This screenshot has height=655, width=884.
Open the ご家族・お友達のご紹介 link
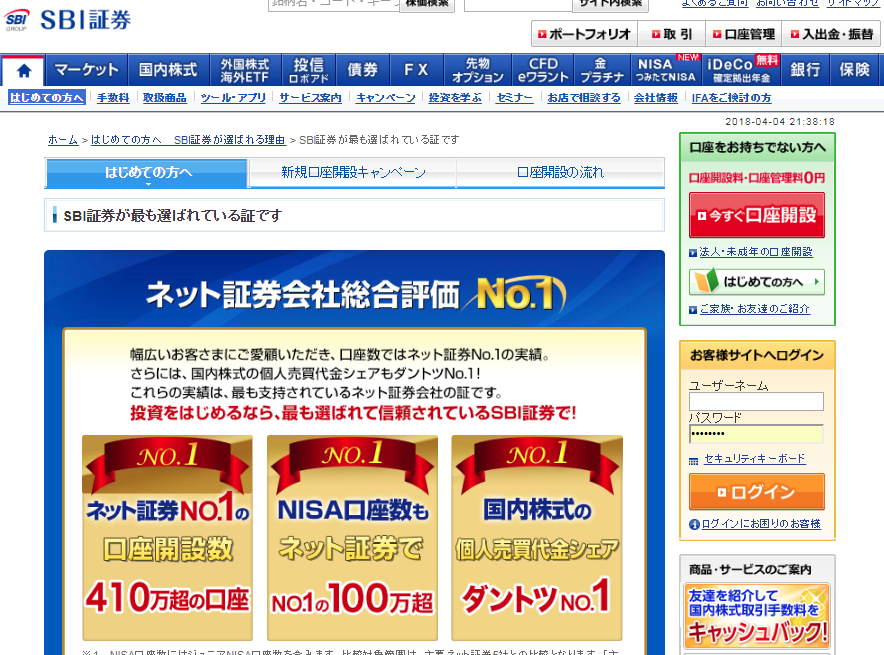pos(755,309)
